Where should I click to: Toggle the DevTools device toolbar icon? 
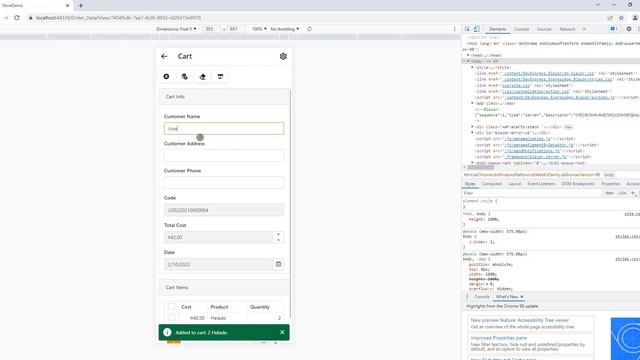[x=476, y=29]
